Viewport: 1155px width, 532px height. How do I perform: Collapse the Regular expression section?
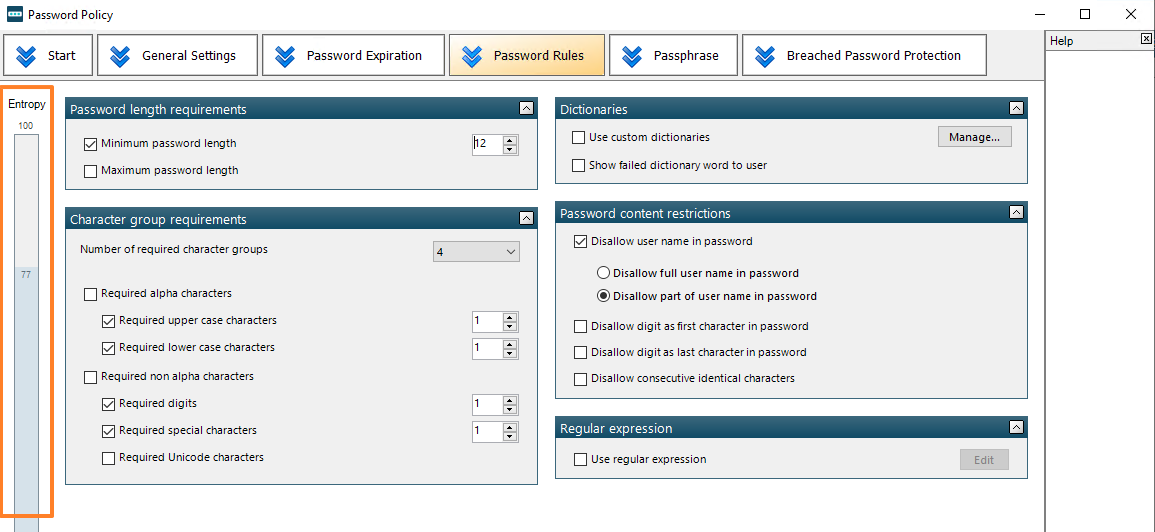coord(1016,428)
